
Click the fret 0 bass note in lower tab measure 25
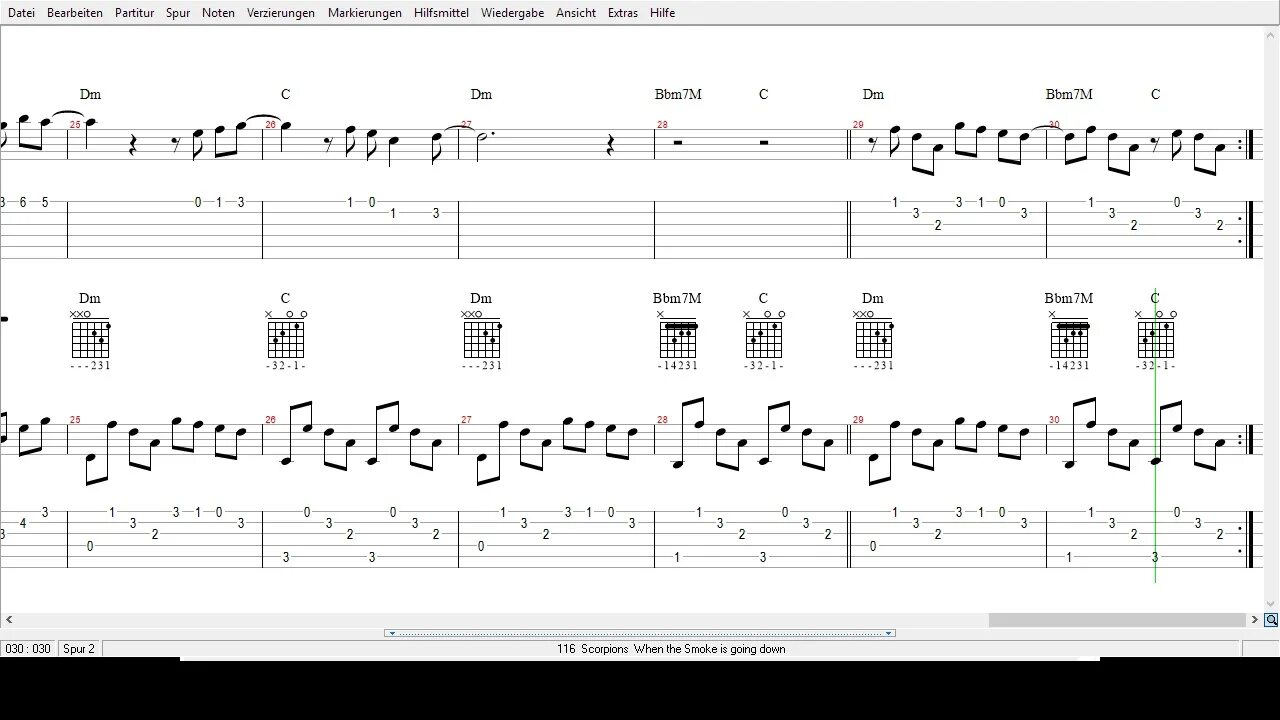click(x=90, y=546)
